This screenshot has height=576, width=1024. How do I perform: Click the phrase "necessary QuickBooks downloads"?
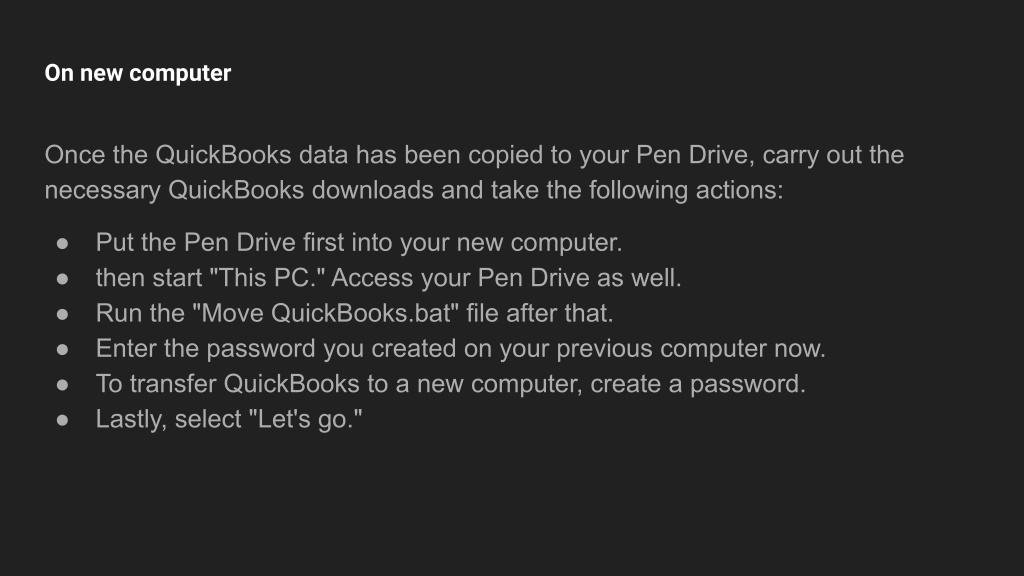click(239, 191)
